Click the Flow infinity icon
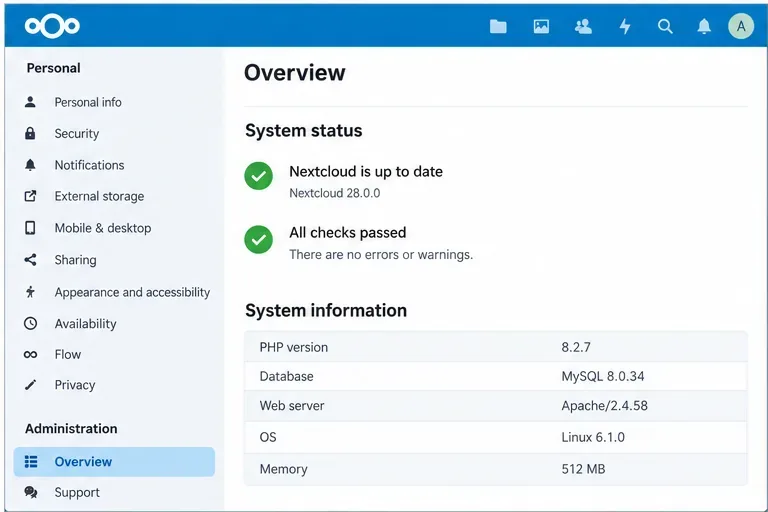The width and height of the screenshot is (768, 512). [x=30, y=354]
